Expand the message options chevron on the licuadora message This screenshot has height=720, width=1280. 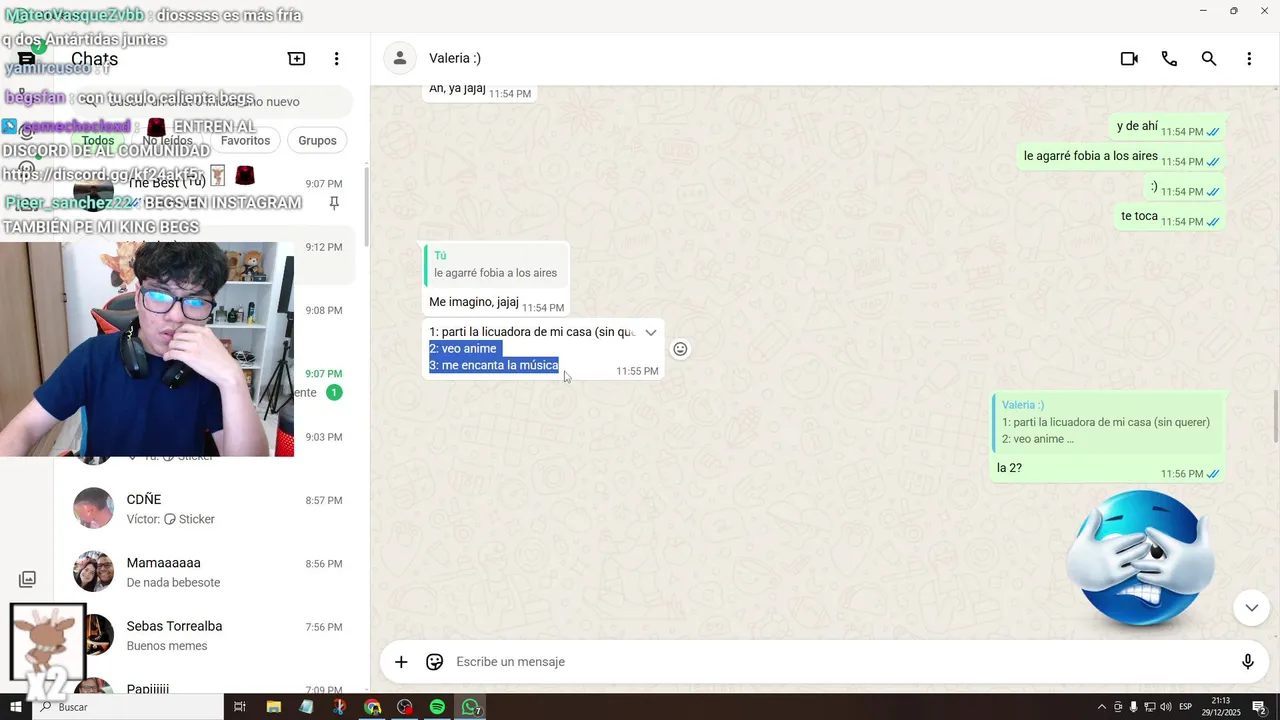coord(650,332)
